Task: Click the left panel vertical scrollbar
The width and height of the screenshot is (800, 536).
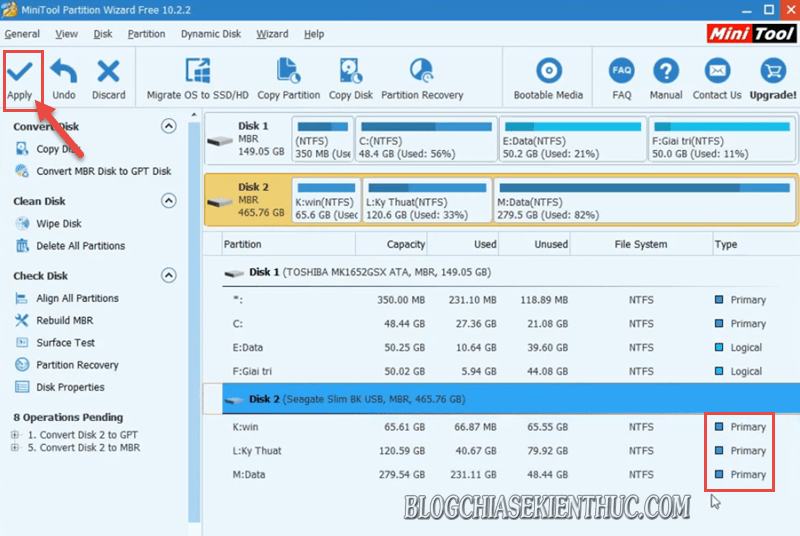Action: click(x=194, y=321)
